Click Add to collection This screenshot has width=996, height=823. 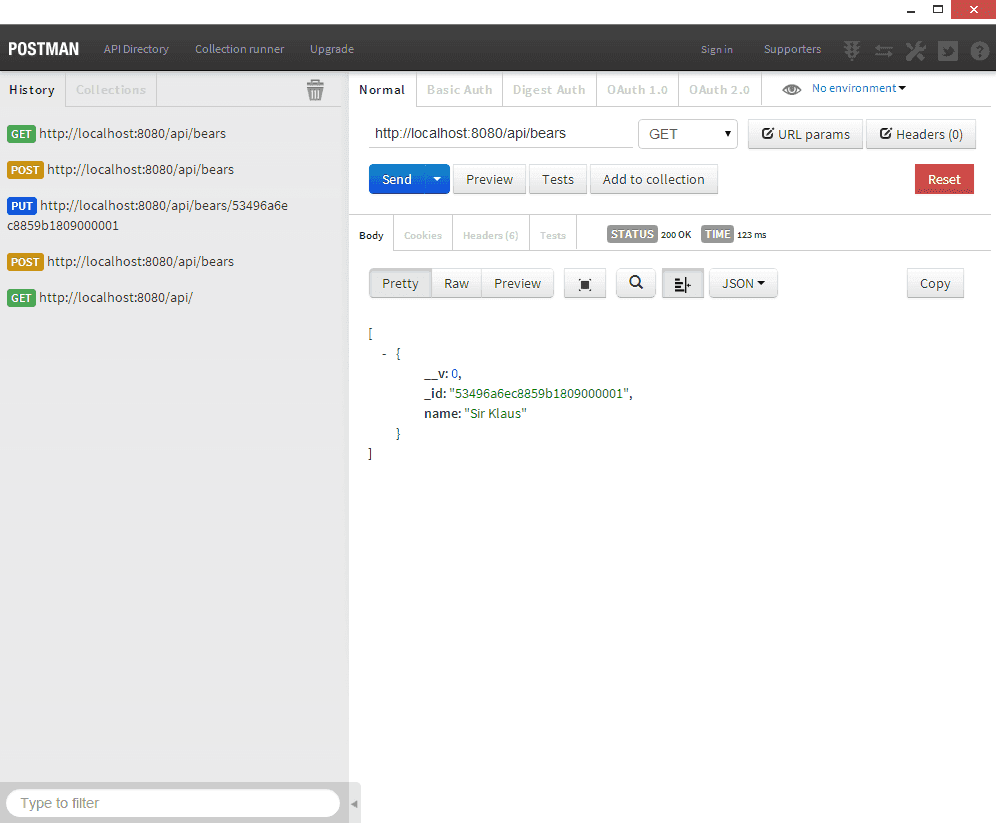653,179
